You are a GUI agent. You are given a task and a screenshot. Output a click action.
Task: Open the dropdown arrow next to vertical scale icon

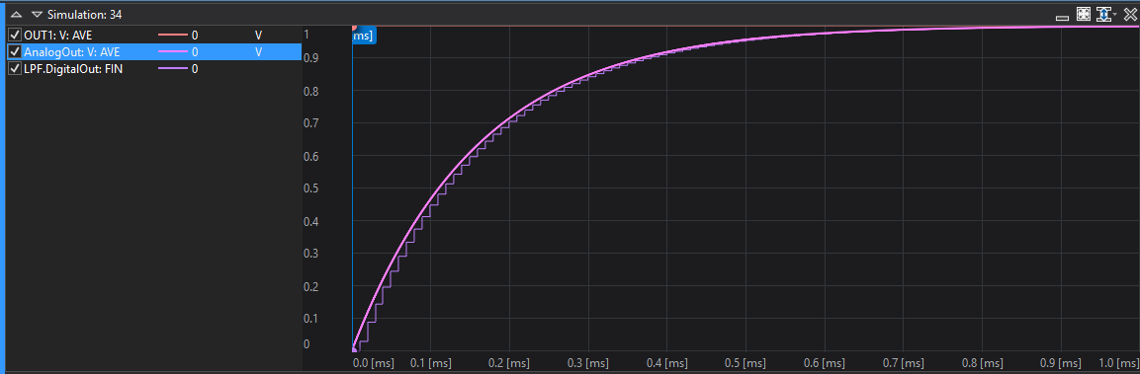pos(1115,15)
